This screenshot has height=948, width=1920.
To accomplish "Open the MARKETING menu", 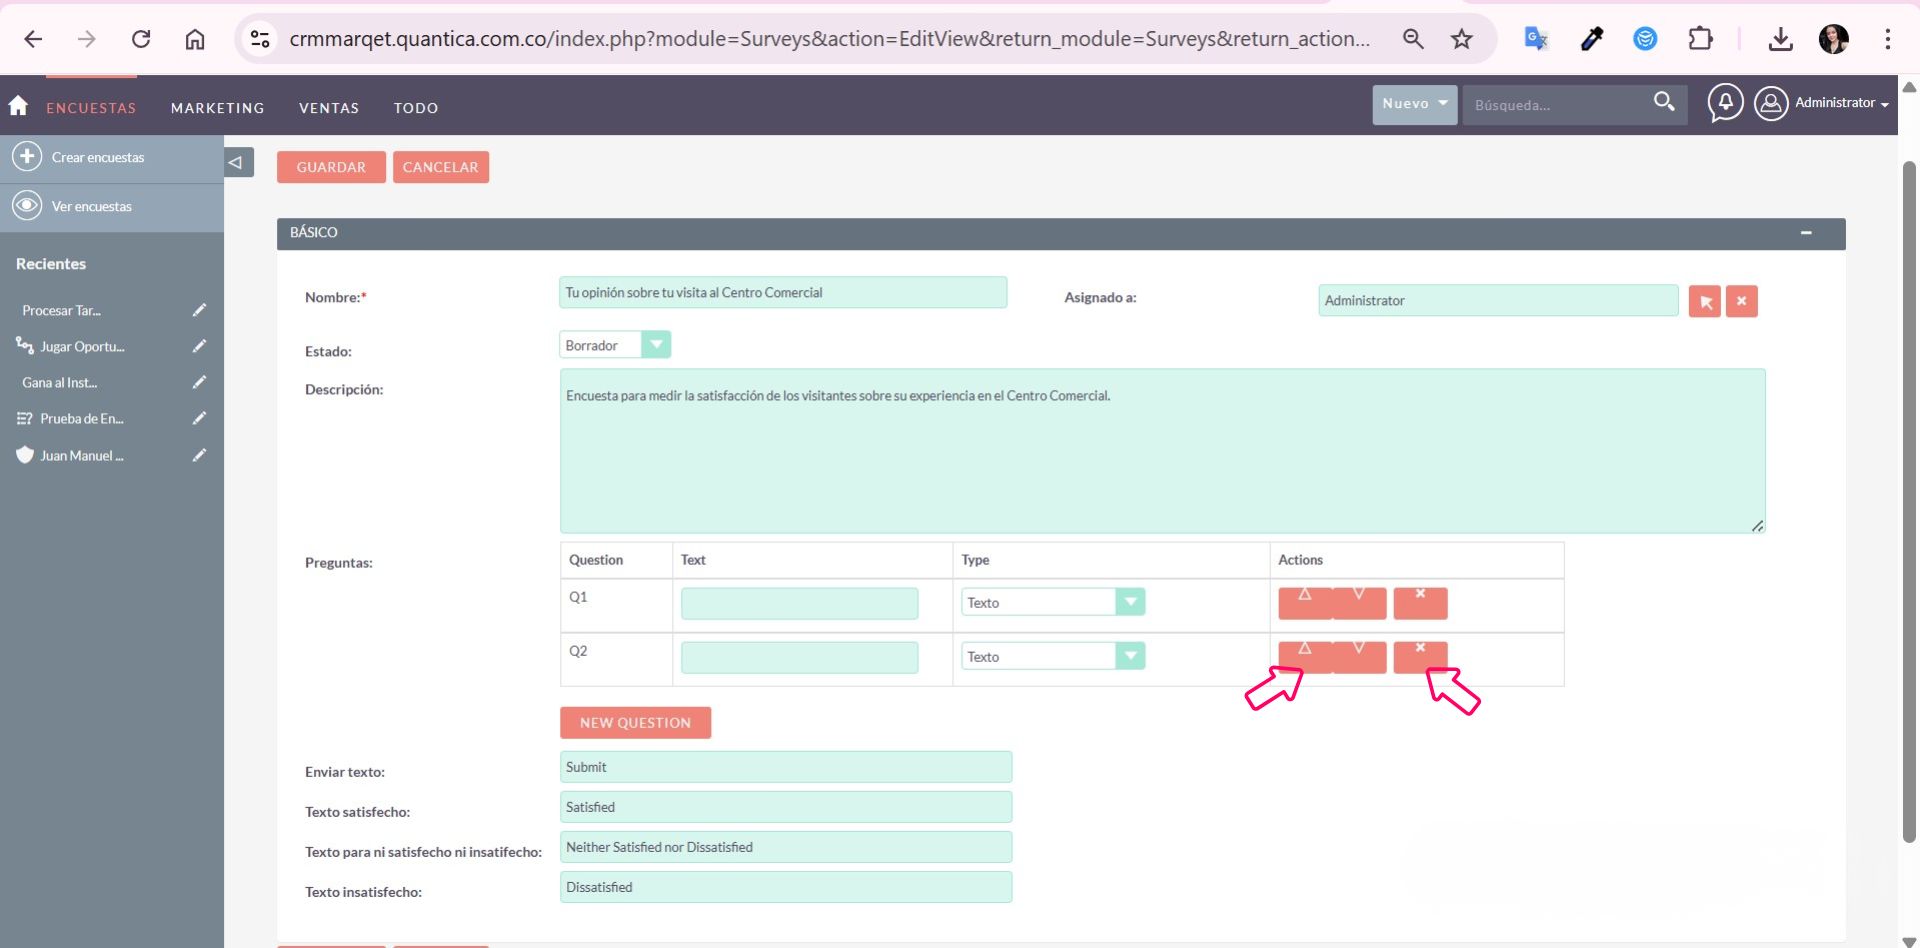I will click(217, 108).
